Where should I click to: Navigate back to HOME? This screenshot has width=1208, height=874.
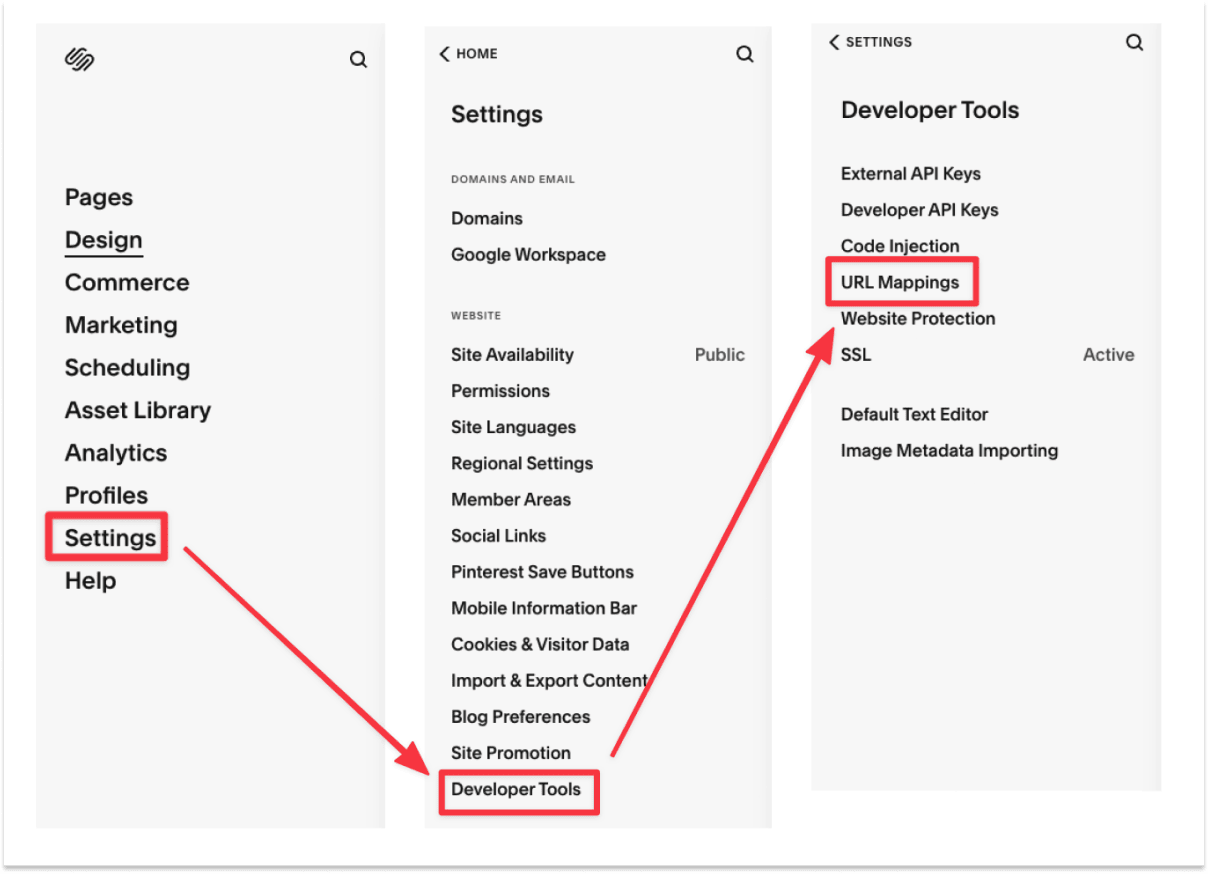point(469,53)
